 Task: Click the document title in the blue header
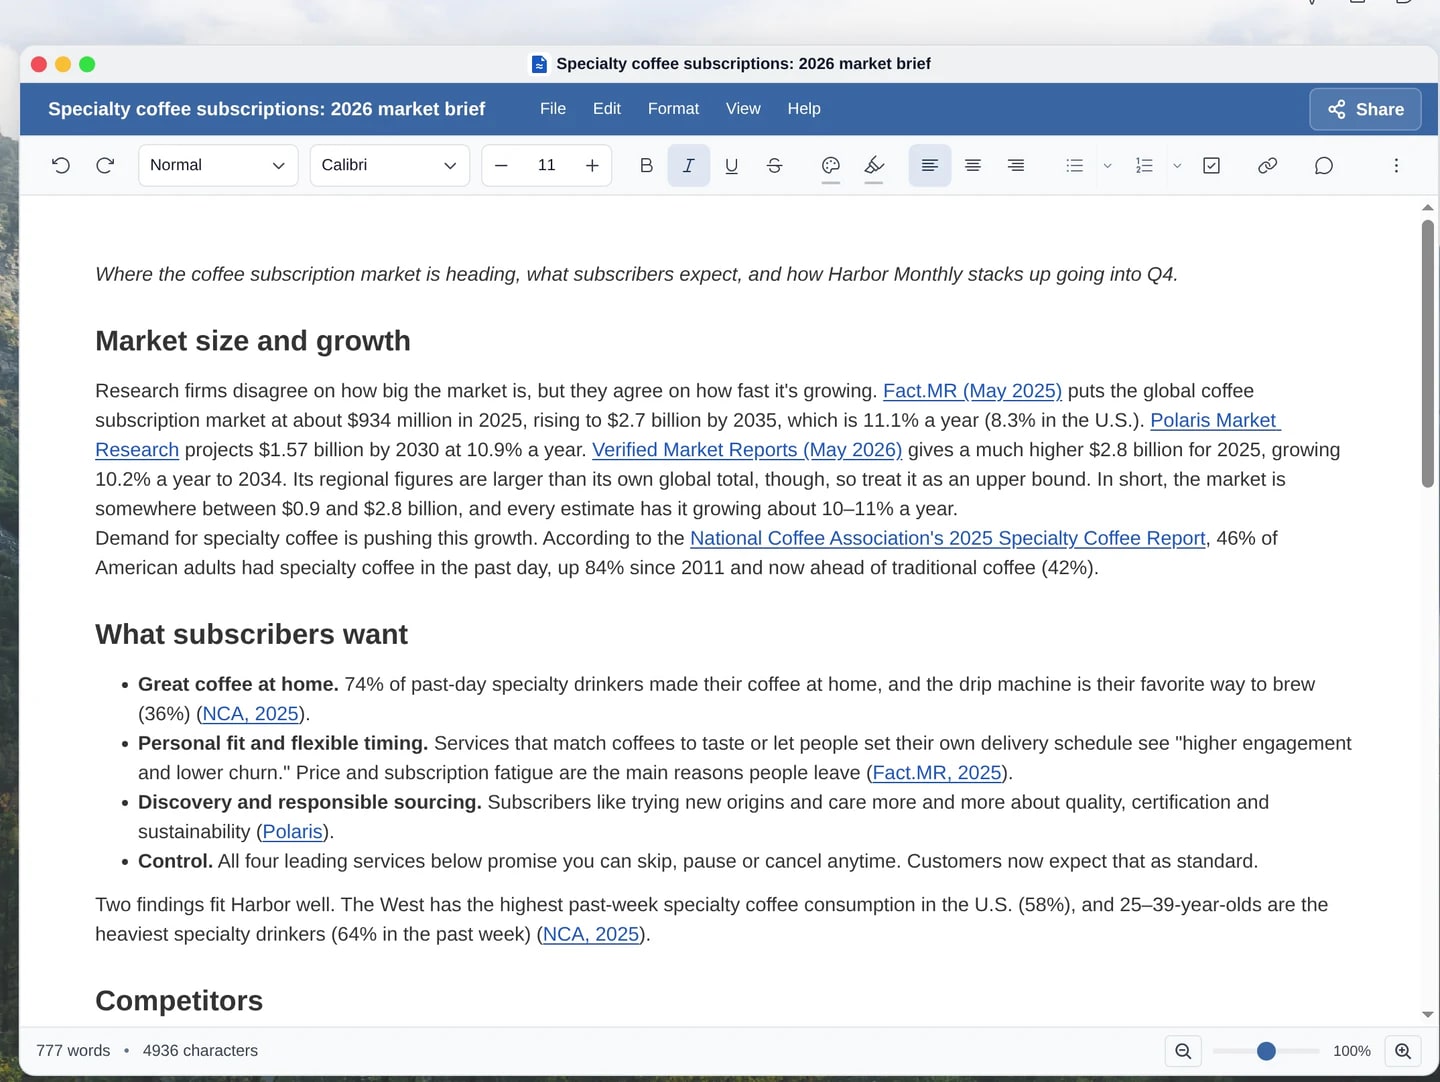coord(267,109)
